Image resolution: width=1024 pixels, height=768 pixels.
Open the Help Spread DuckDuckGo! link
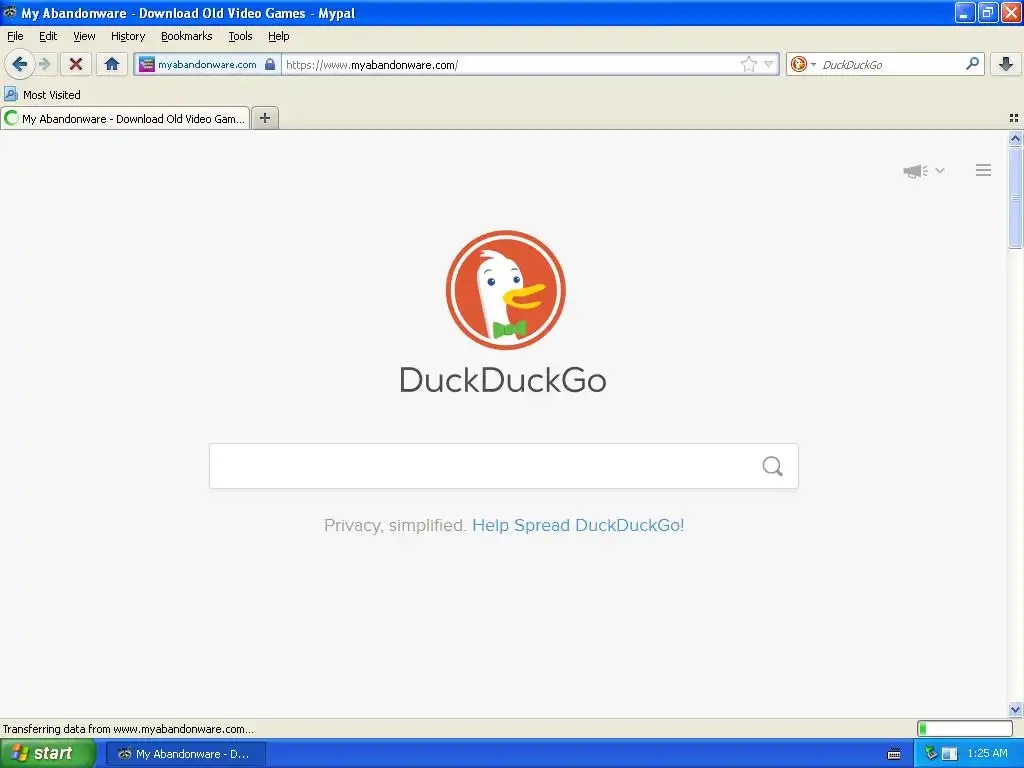point(578,525)
